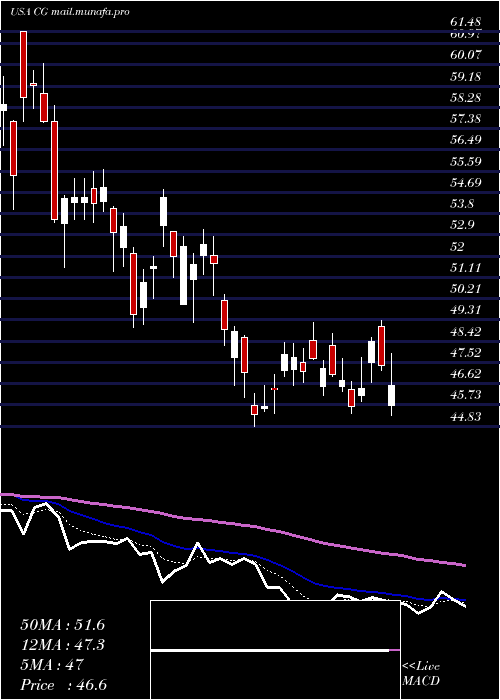The height and width of the screenshot is (700, 500).
Task: Select the 46.62 price axis label
Action: point(466,374)
